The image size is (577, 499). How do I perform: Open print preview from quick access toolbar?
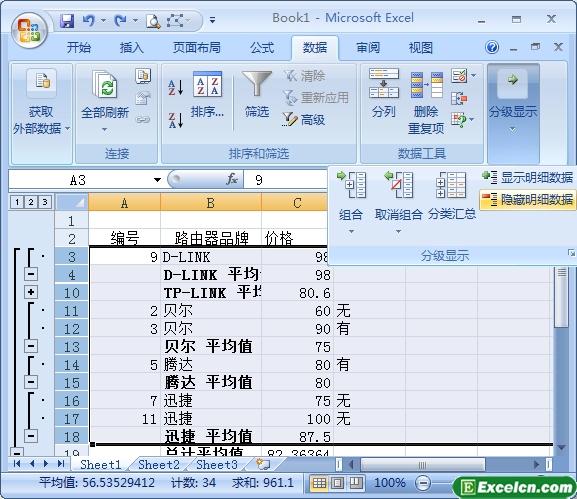click(153, 21)
